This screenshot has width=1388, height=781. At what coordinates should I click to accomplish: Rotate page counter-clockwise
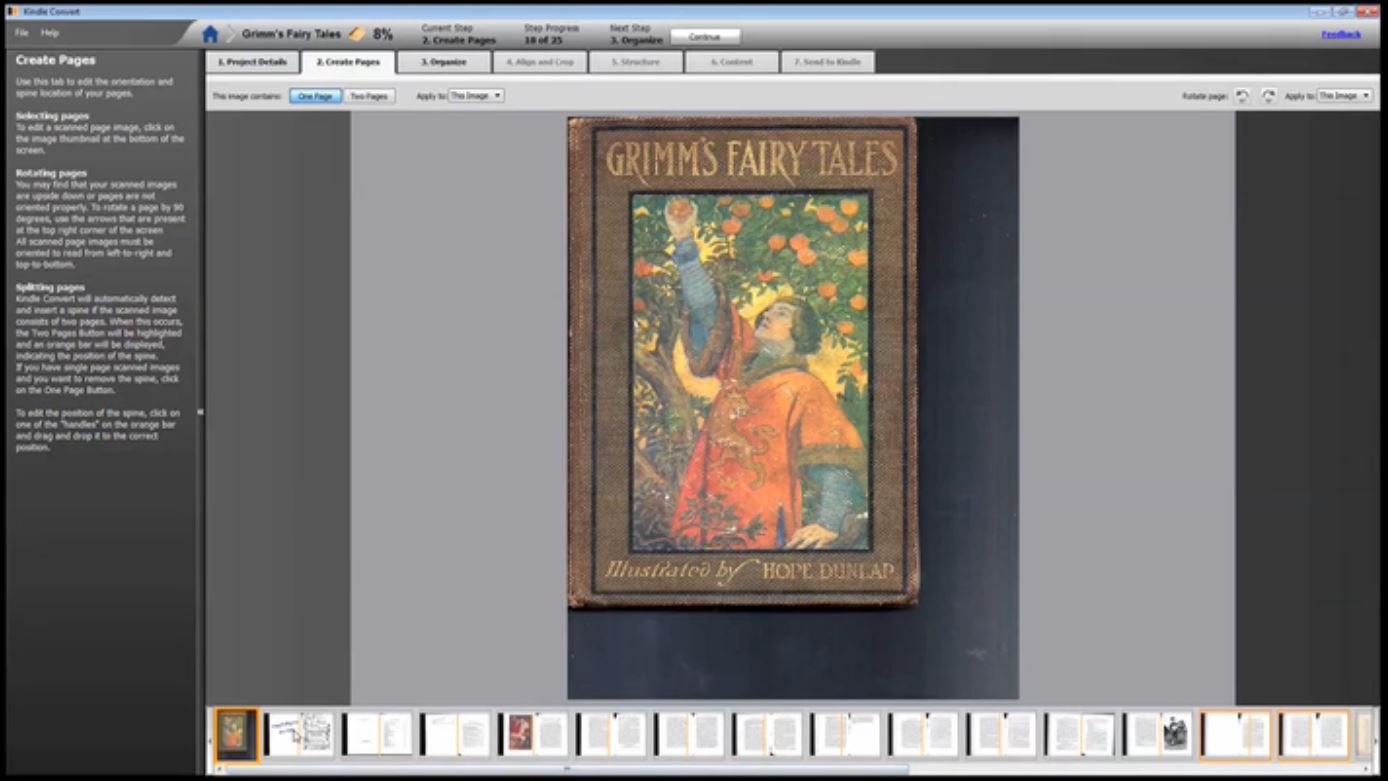click(1242, 96)
